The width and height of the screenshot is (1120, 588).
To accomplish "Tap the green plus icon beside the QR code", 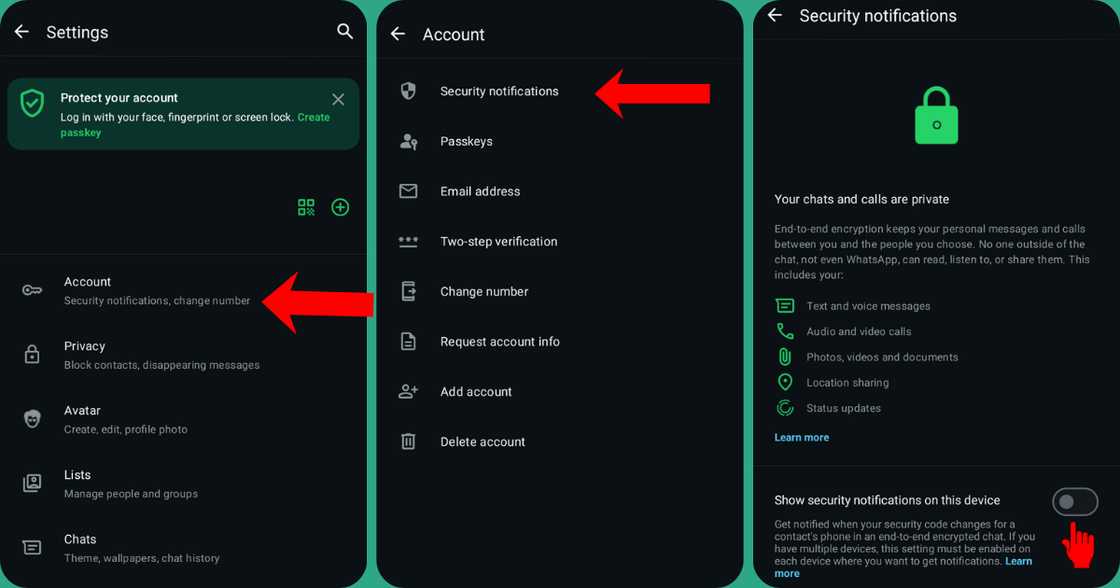I will click(x=340, y=207).
